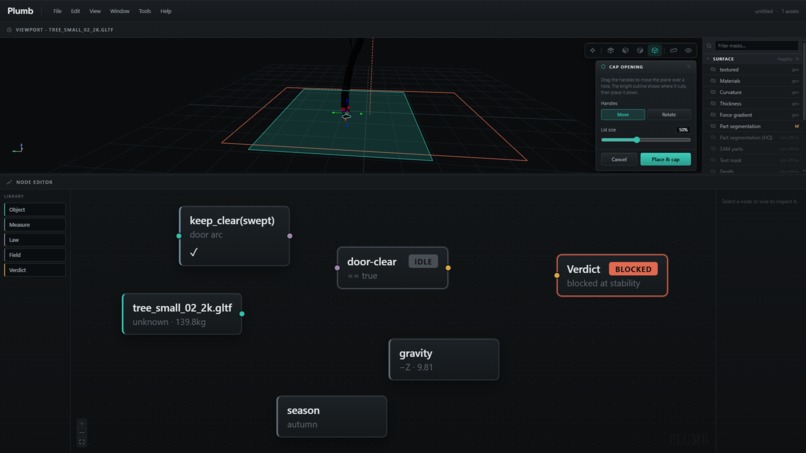
Task: Click the yellow output port of door-clear
Action: click(x=448, y=268)
